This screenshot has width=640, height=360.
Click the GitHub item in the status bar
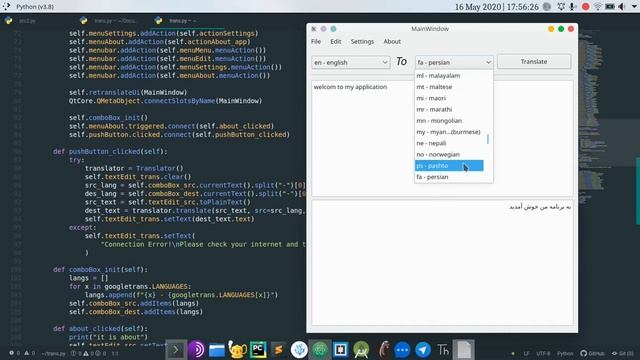[x=593, y=353]
